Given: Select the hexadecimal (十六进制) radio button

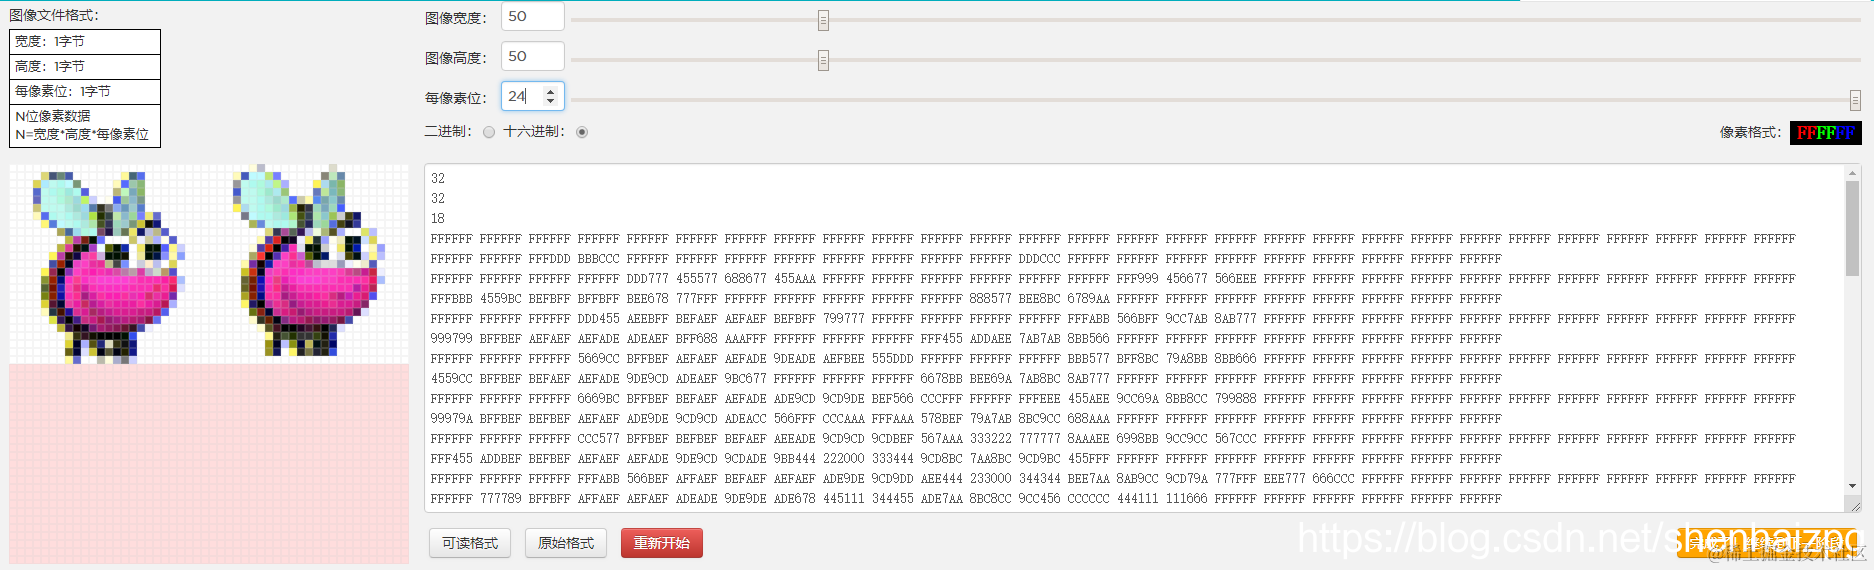Looking at the screenshot, I should 582,132.
